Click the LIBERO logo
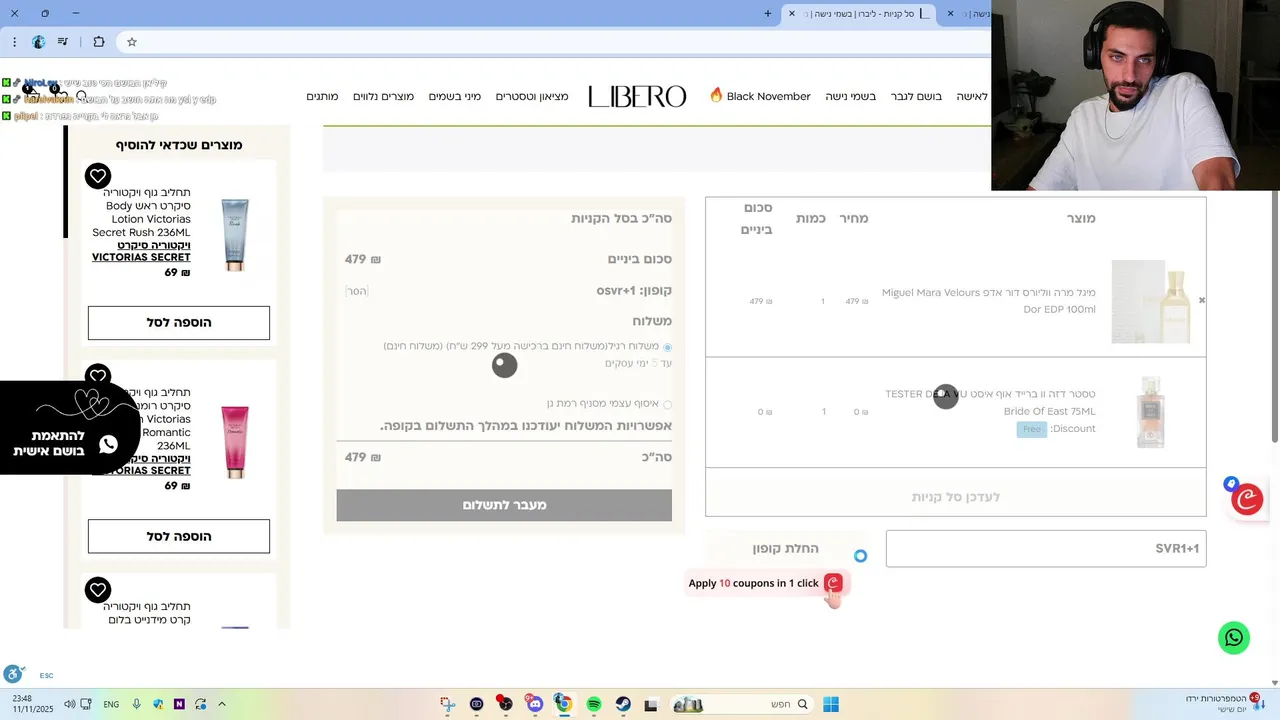The image size is (1280, 720). tap(637, 96)
